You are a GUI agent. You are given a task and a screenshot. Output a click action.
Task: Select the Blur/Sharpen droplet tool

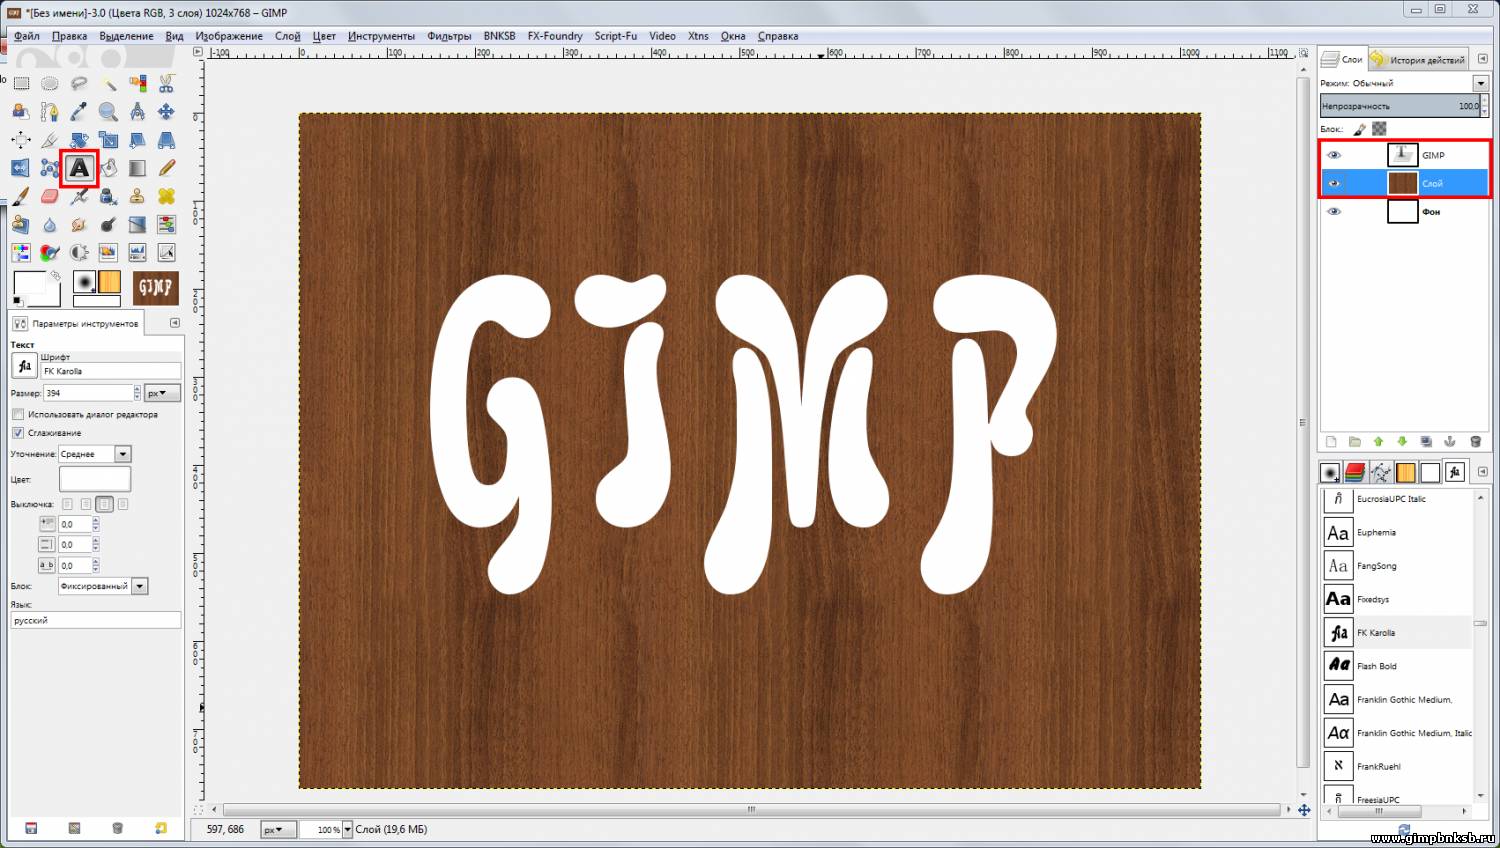[x=50, y=225]
